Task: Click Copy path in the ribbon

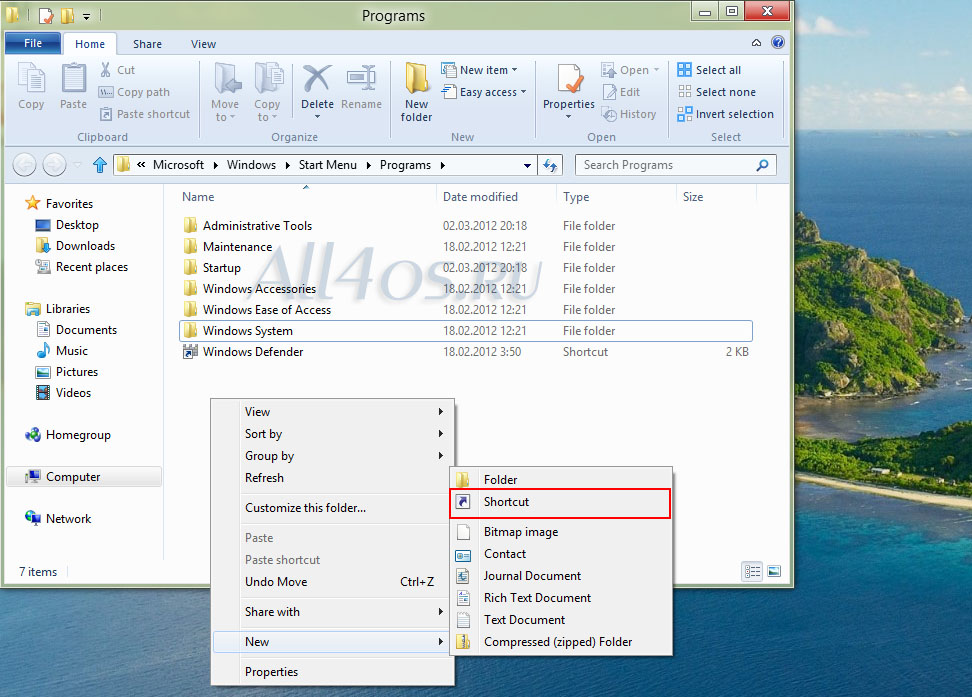Action: click(135, 92)
